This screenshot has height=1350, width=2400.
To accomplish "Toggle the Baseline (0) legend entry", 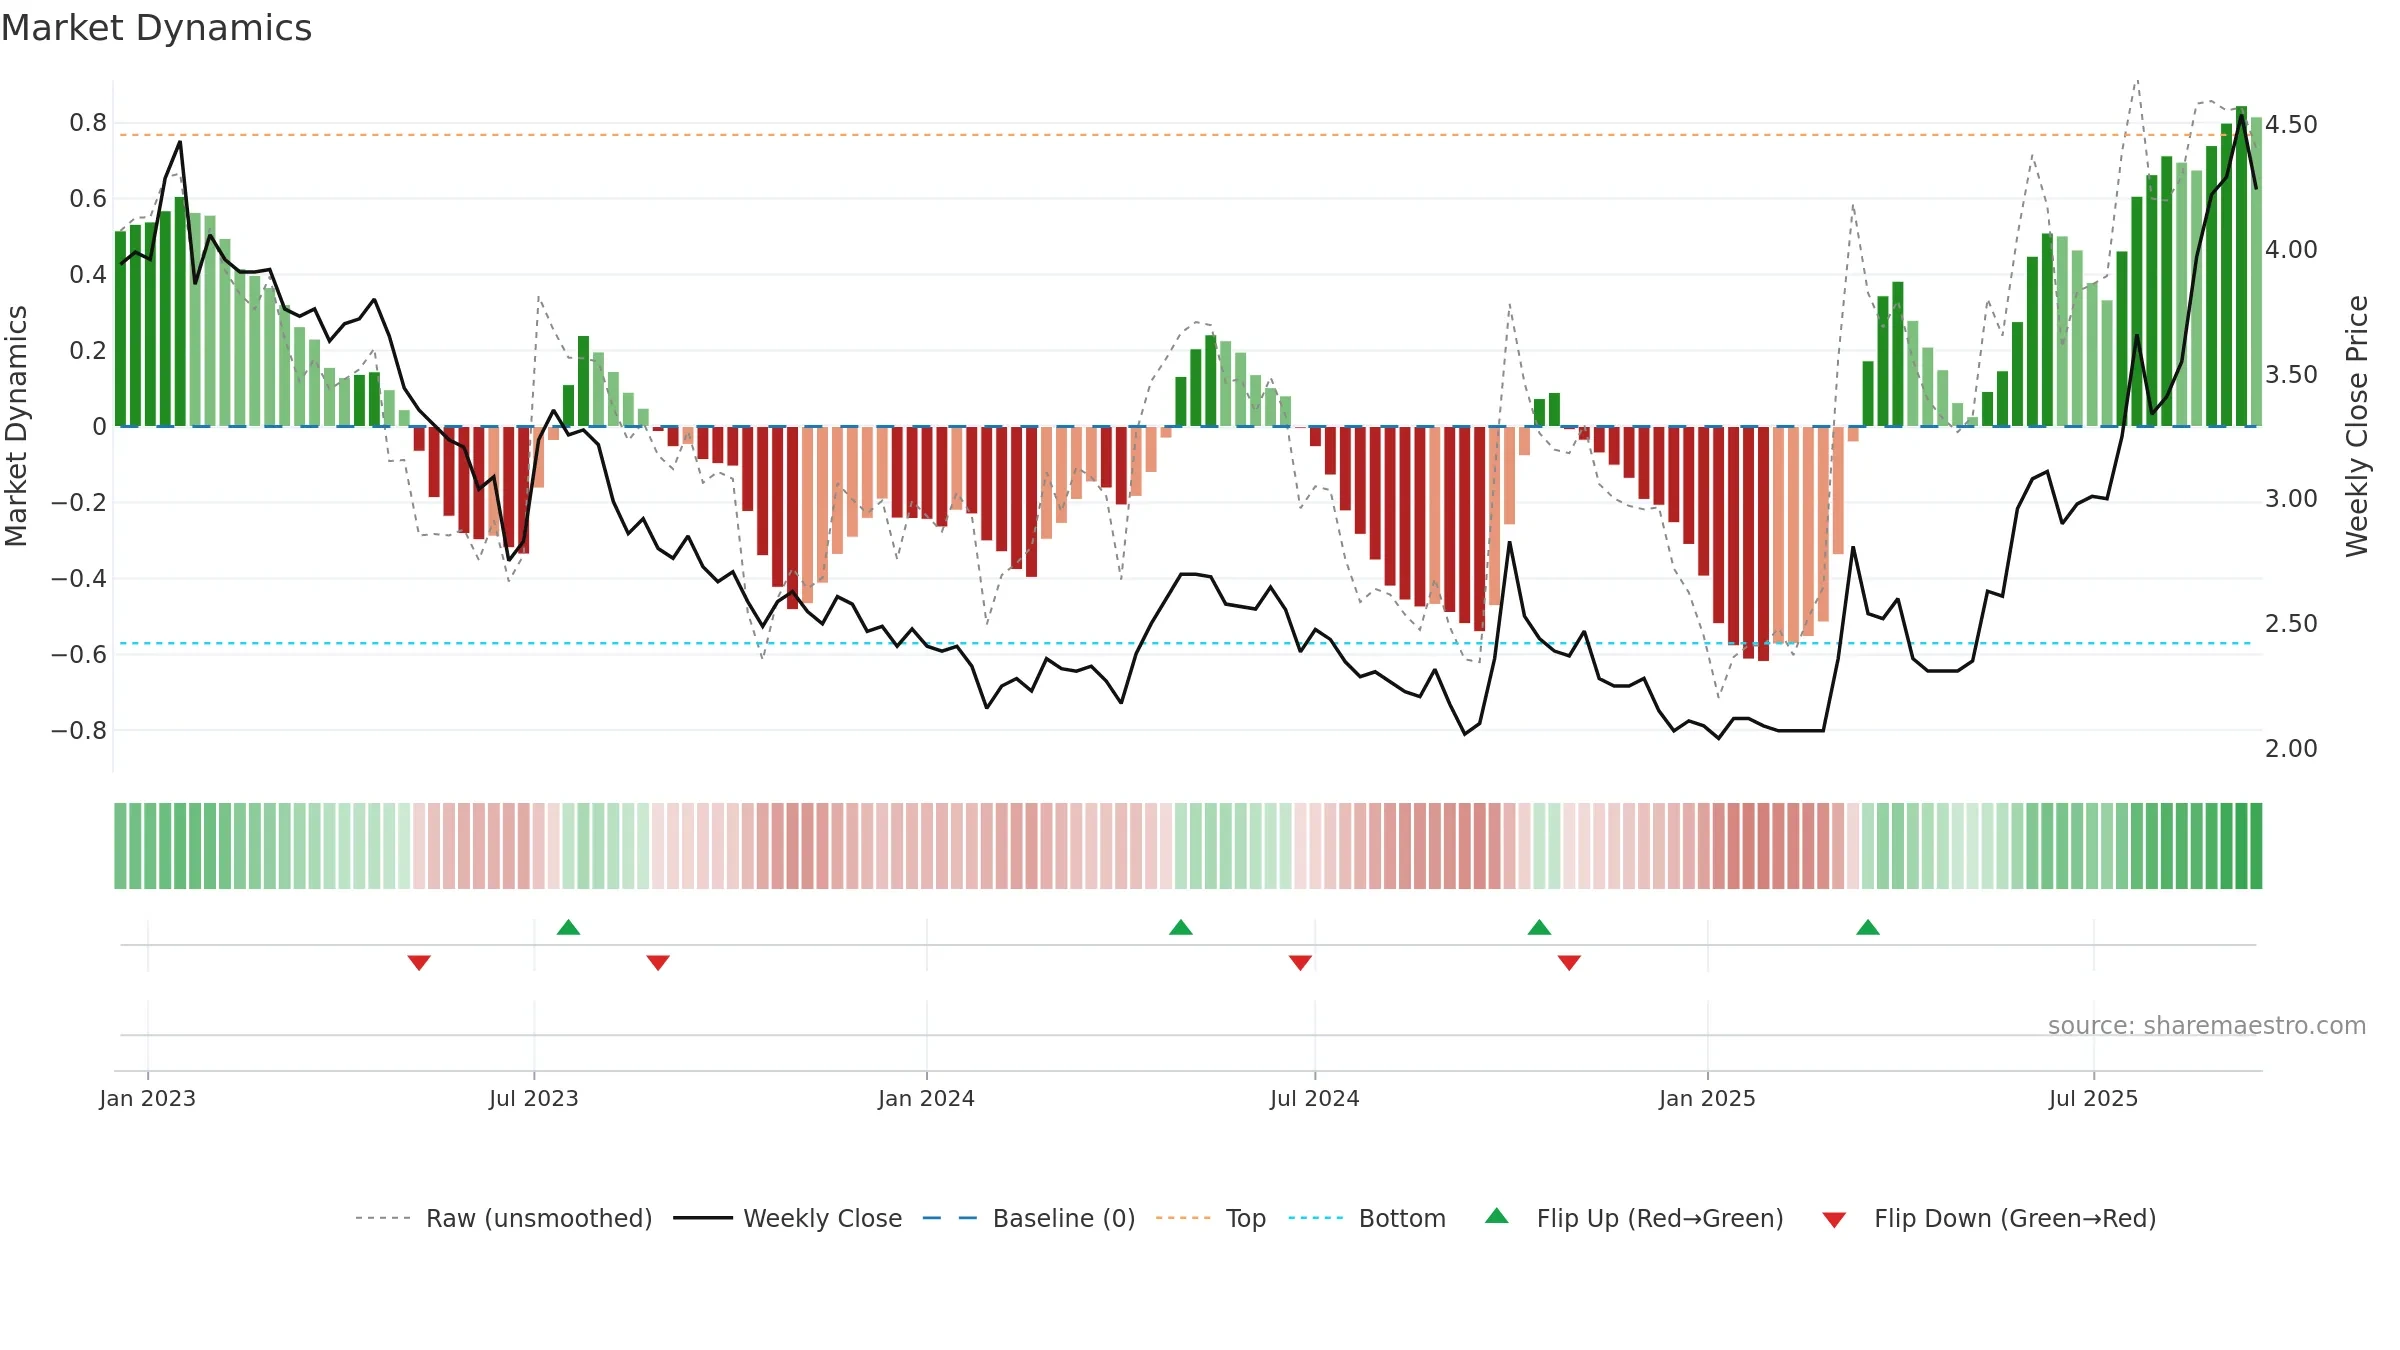I will (x=1029, y=1218).
